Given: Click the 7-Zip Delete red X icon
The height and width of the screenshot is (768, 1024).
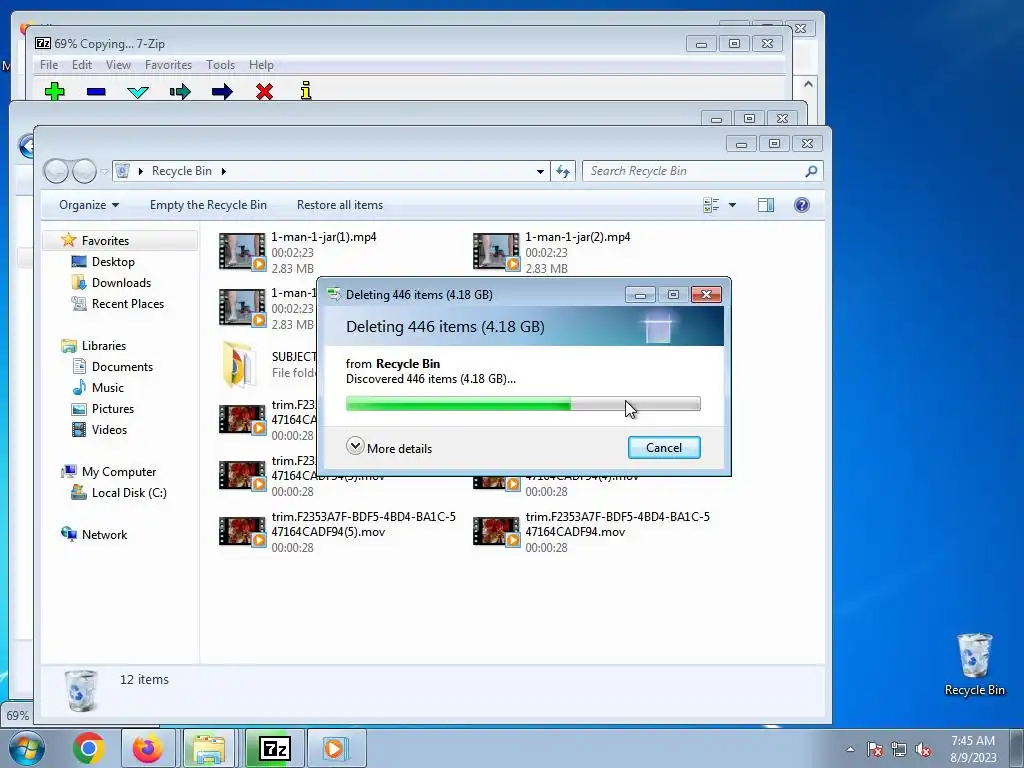Looking at the screenshot, I should [264, 91].
